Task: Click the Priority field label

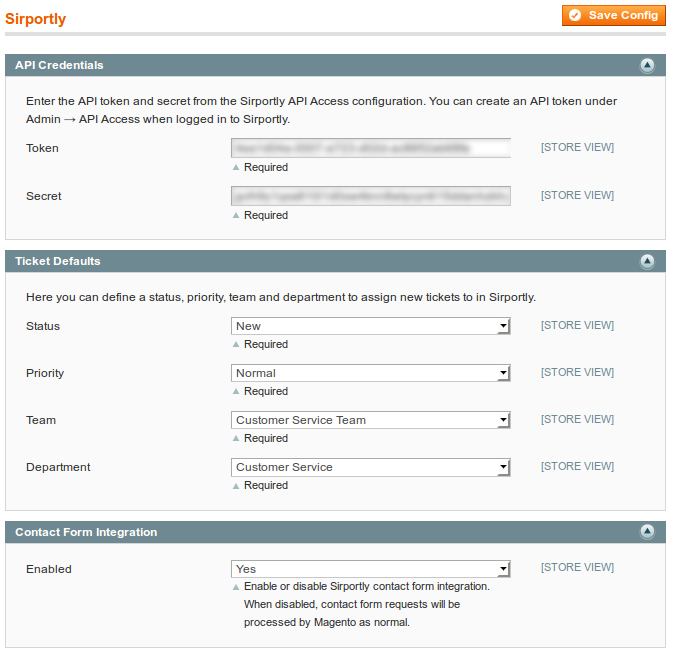Action: (45, 373)
